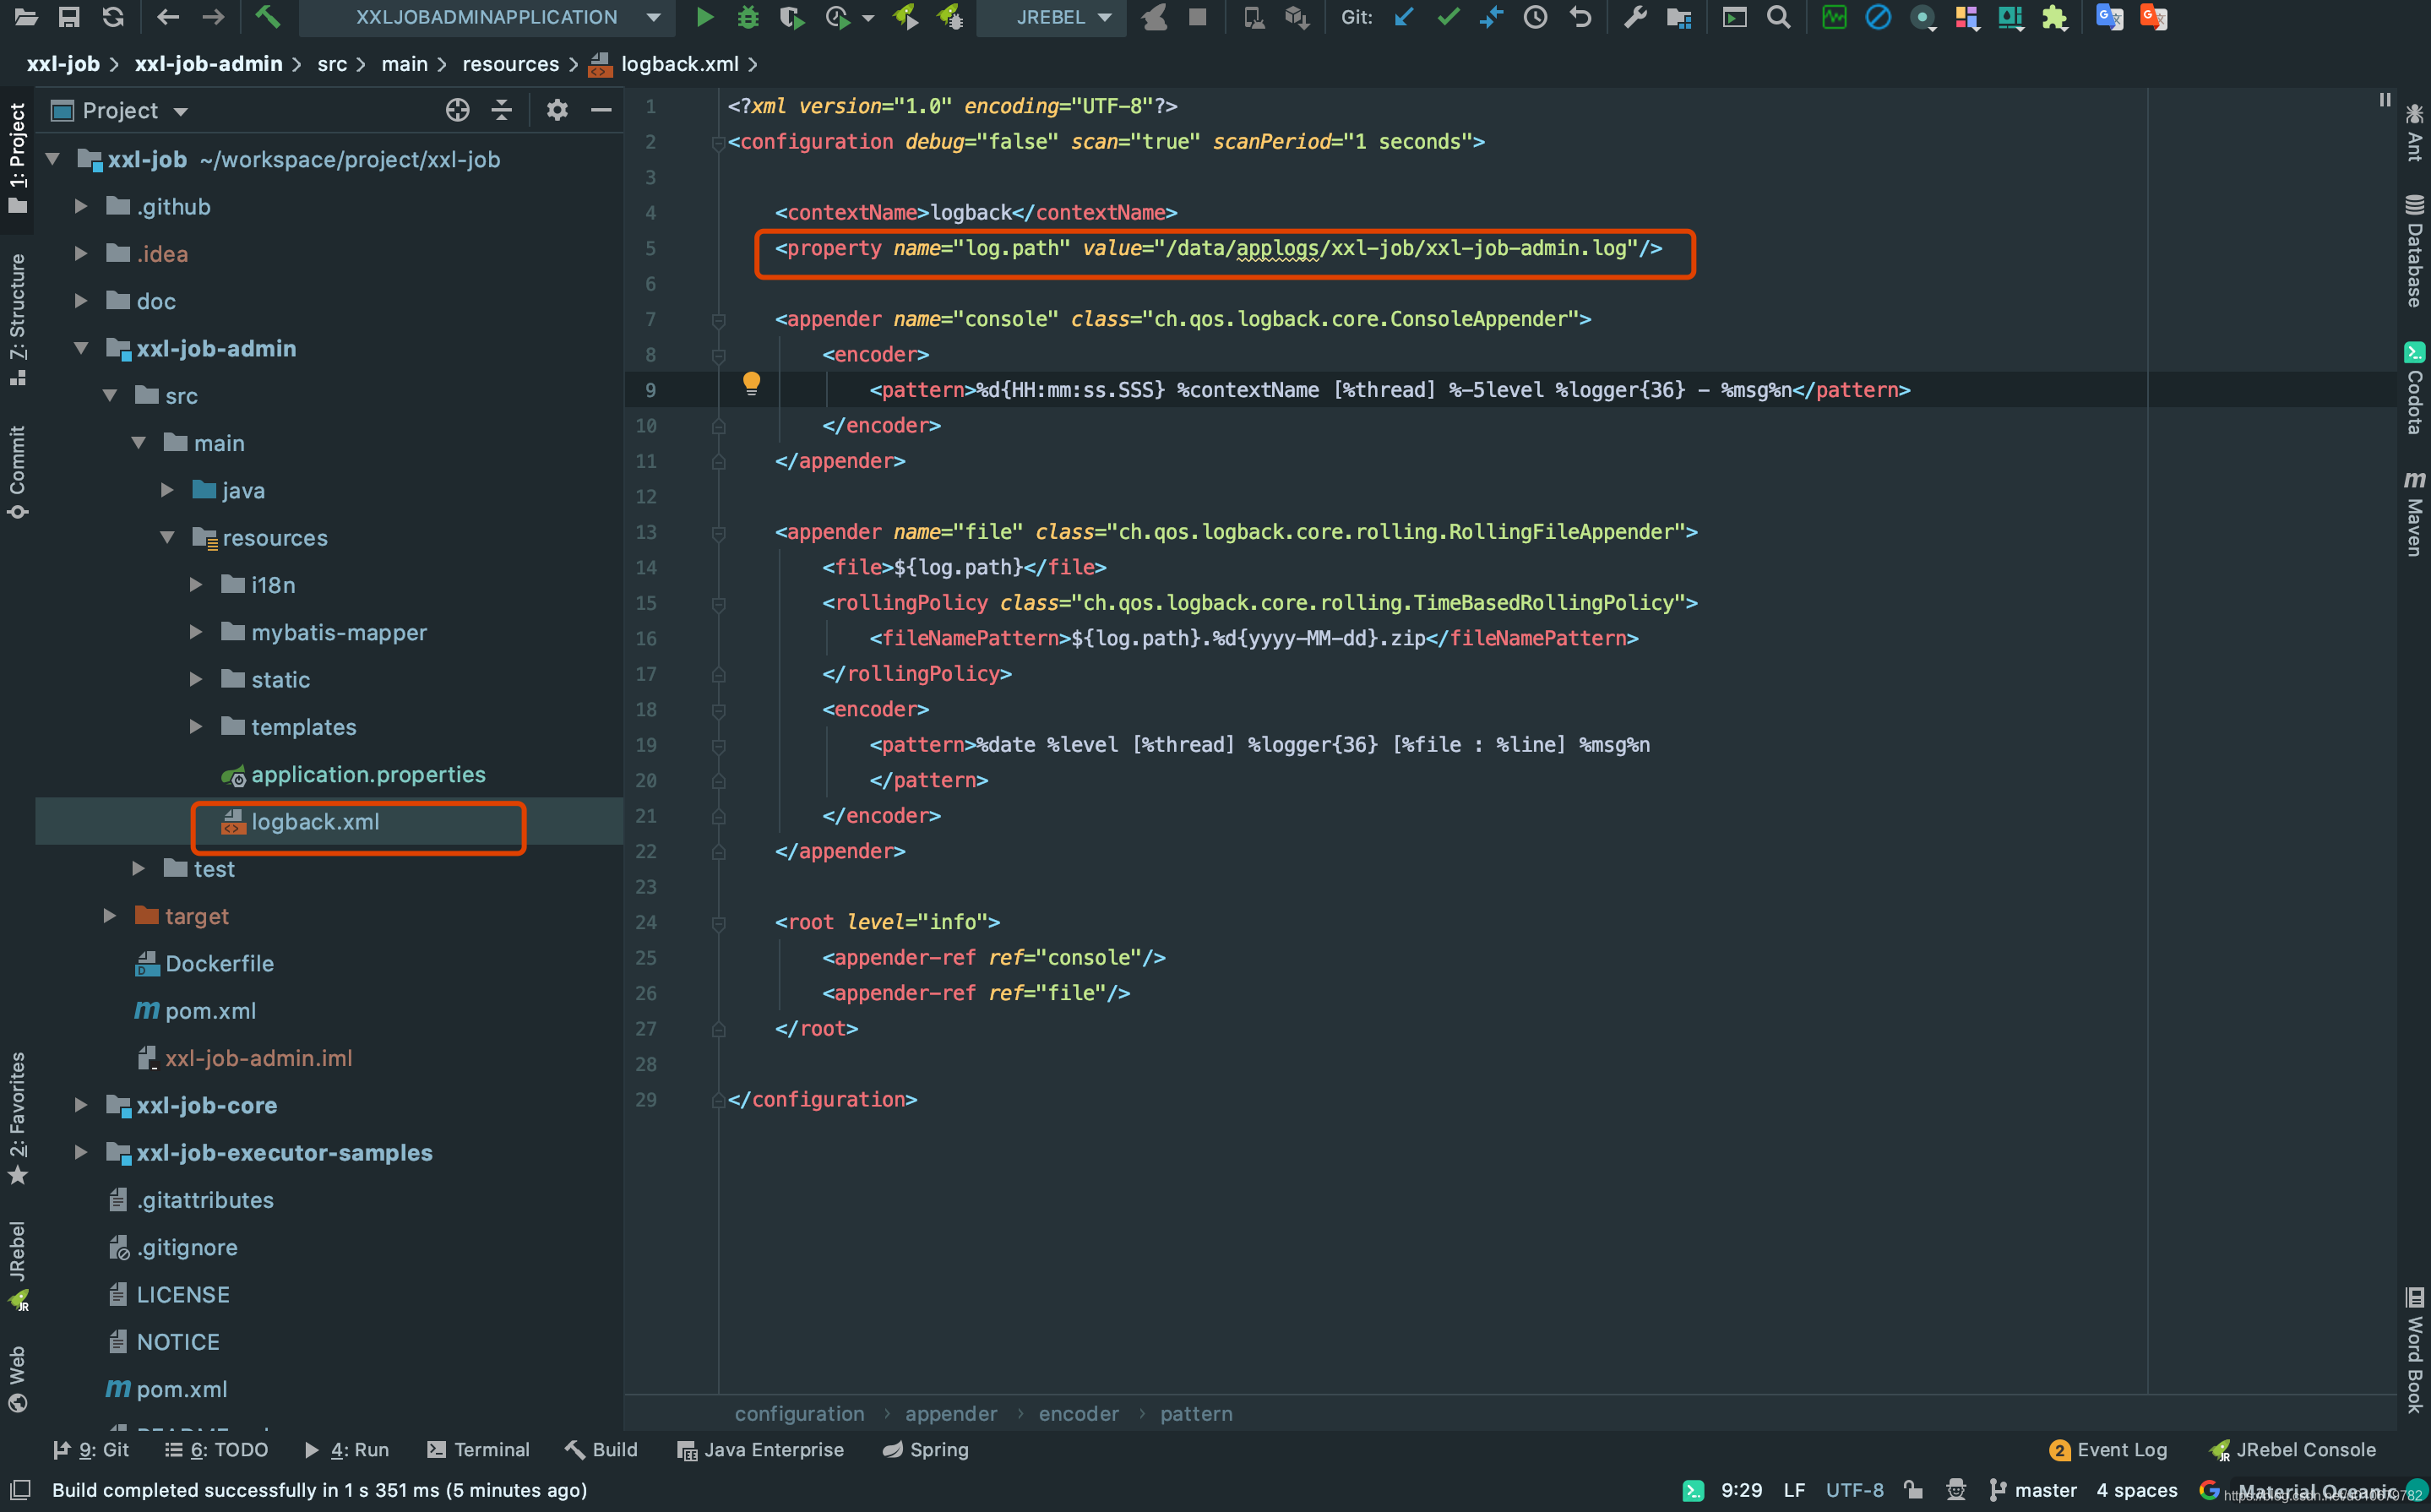Screen dimensions: 2431x1512
Task: Change LF line separator in status bar
Action: point(1794,1490)
